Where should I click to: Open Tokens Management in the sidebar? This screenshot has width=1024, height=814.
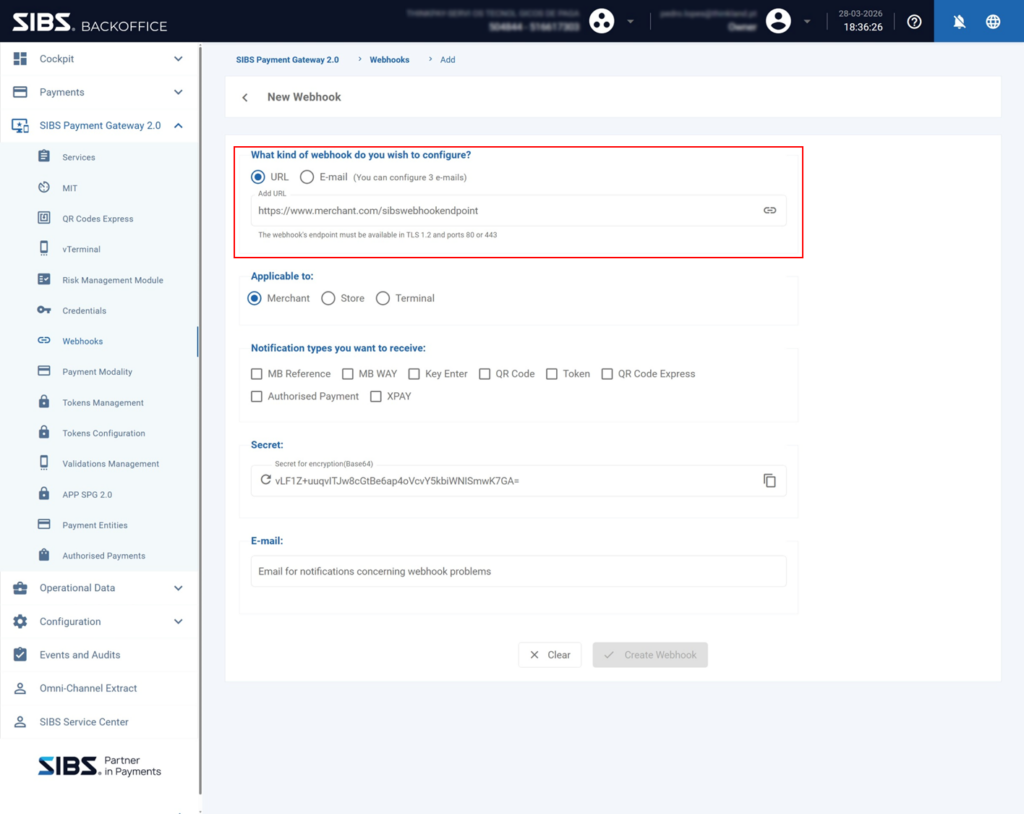pyautogui.click(x=102, y=403)
